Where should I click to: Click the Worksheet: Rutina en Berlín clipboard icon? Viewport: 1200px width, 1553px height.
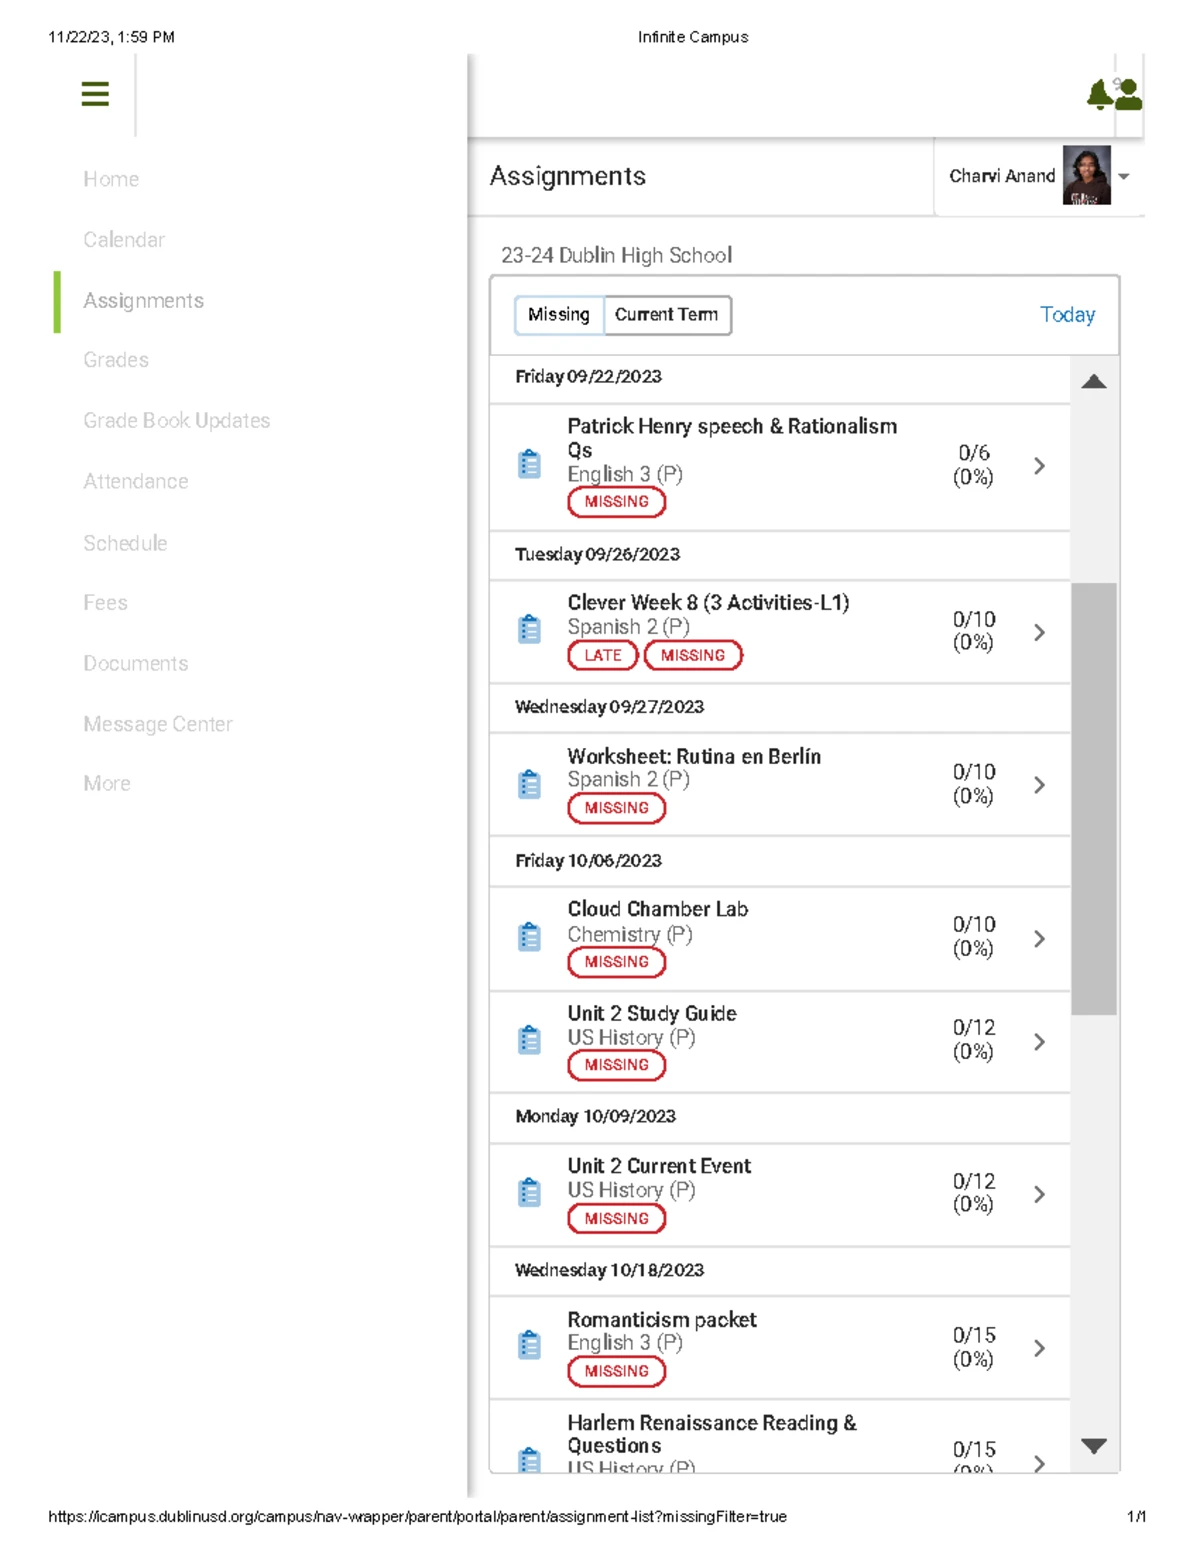(529, 784)
